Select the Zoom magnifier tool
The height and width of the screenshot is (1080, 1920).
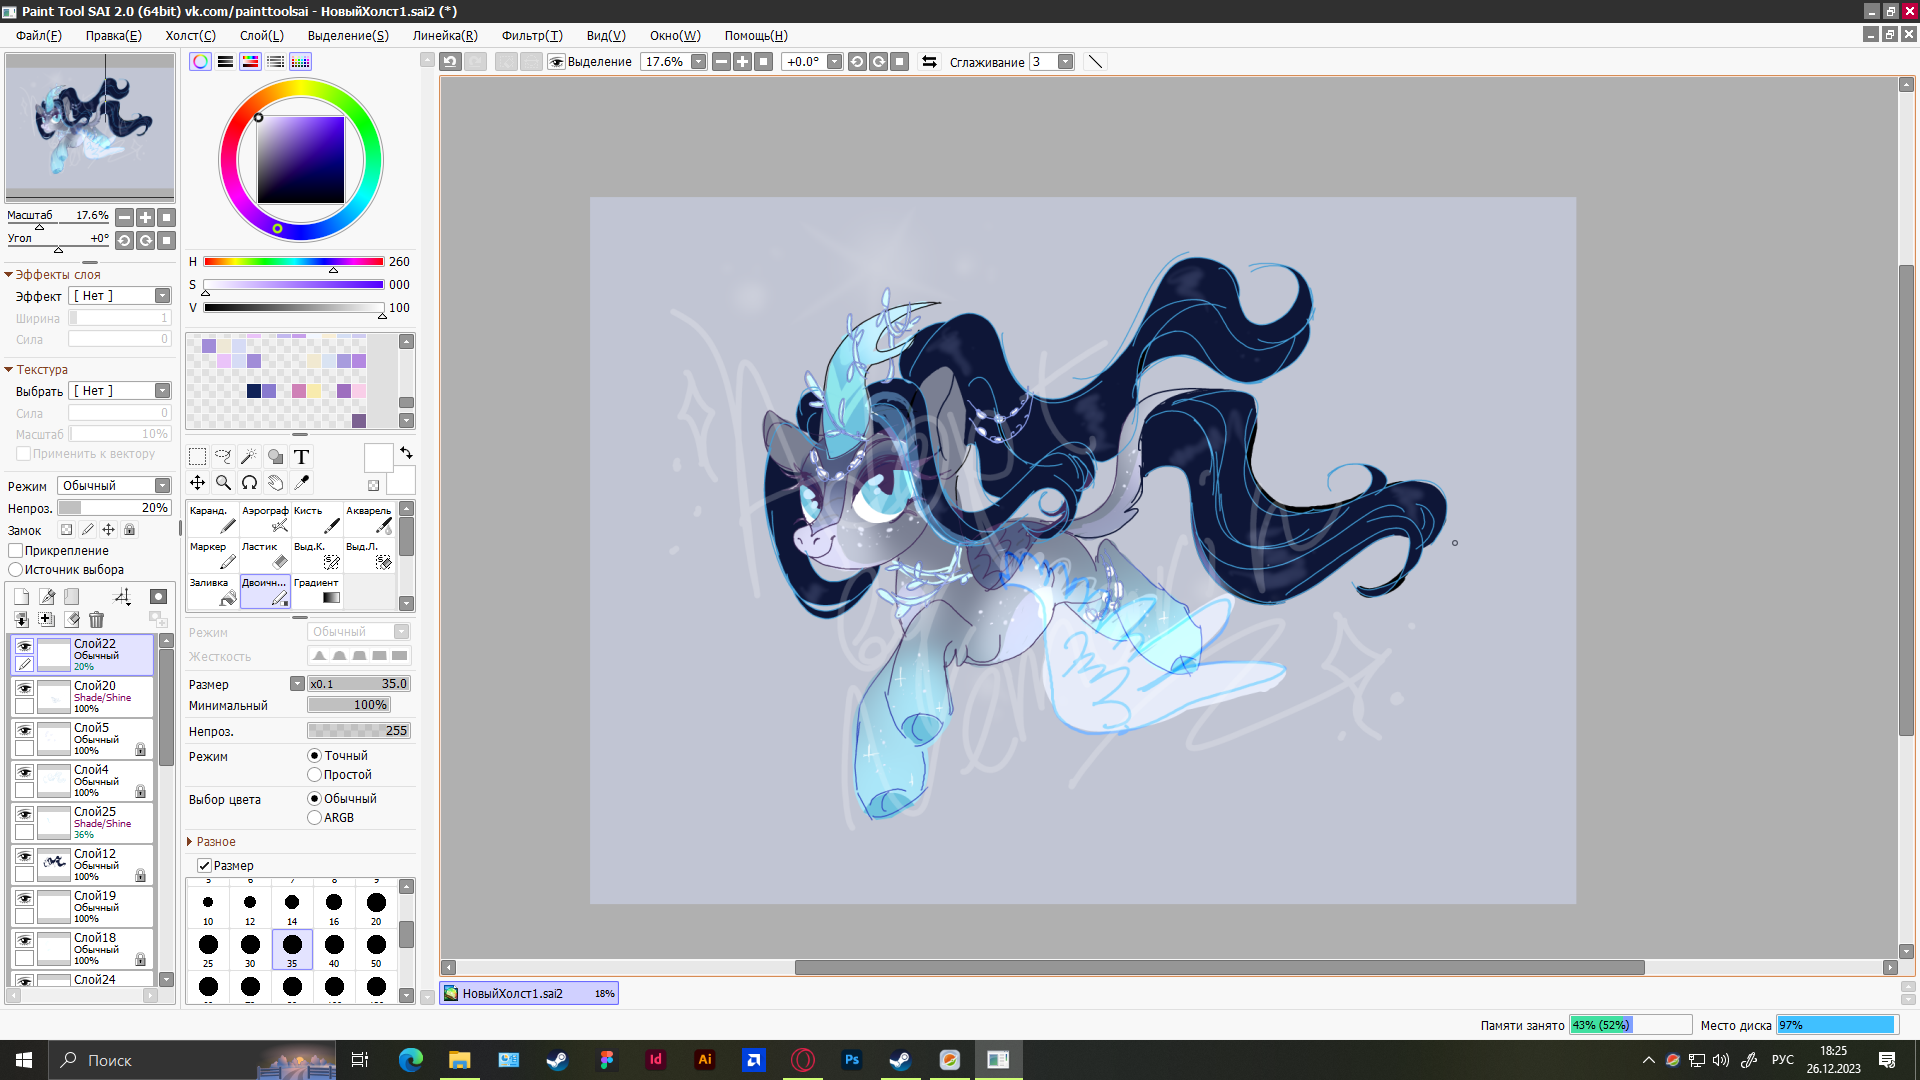coord(223,483)
